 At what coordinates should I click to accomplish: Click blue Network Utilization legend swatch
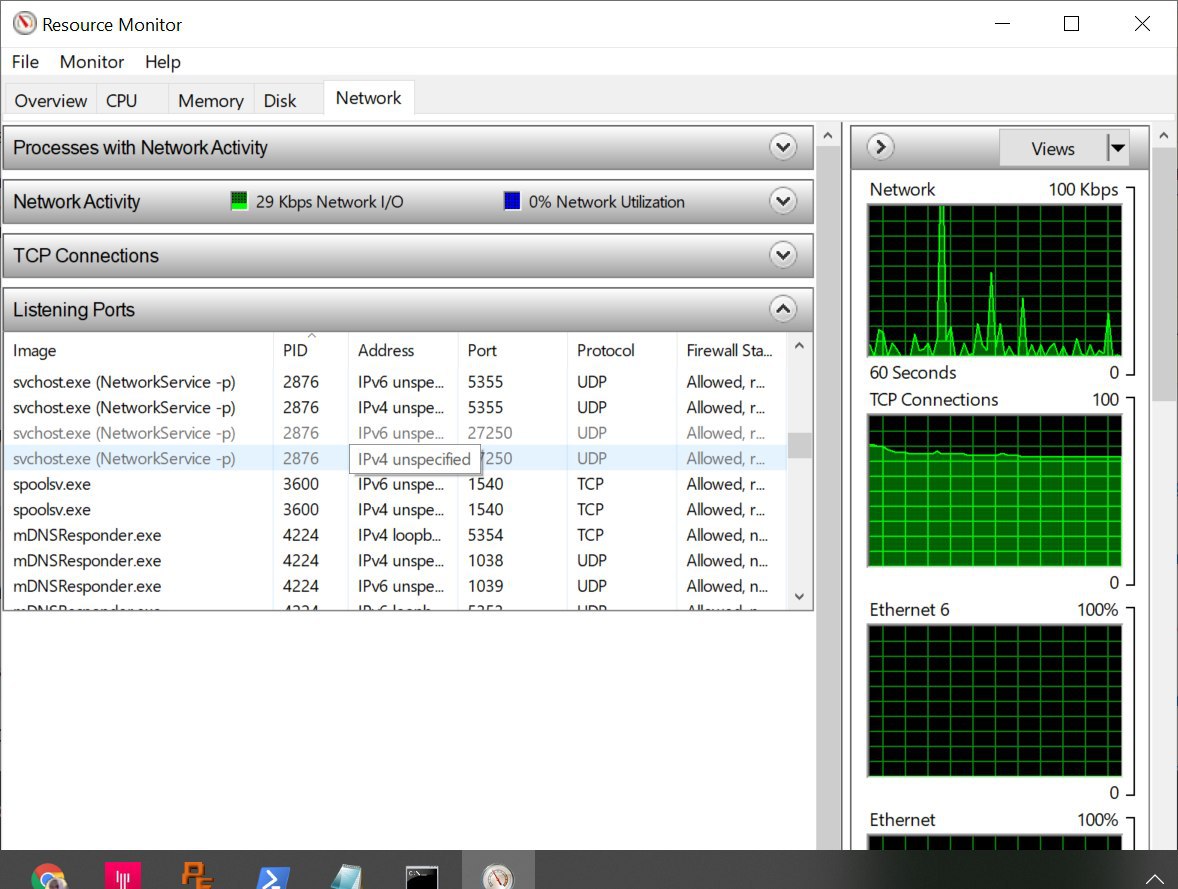coord(512,201)
